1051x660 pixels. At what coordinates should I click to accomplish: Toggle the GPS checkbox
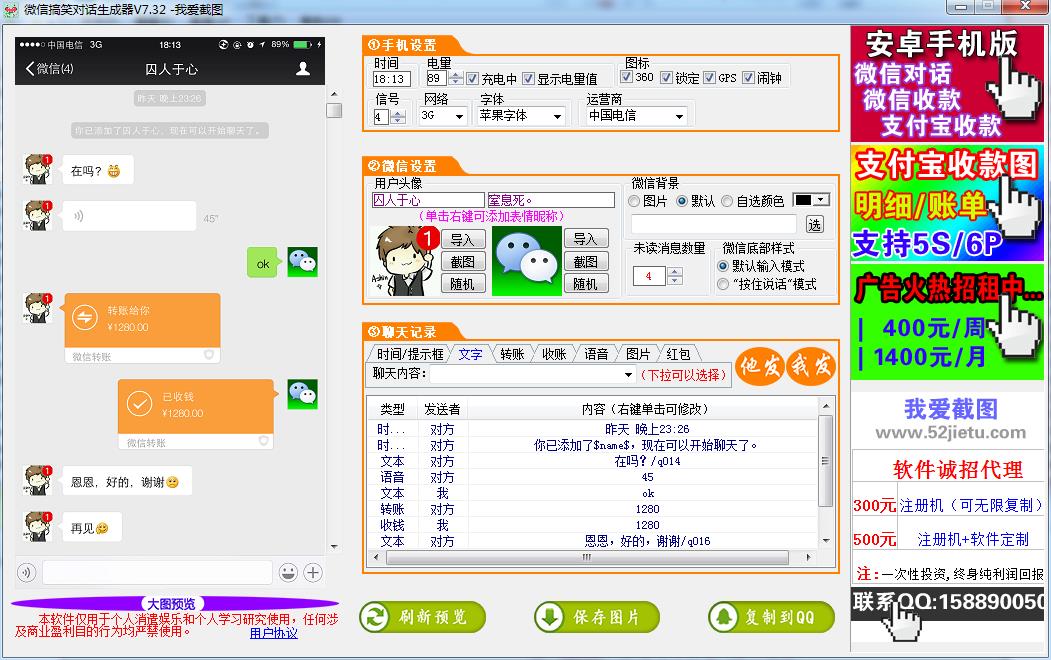click(x=710, y=77)
